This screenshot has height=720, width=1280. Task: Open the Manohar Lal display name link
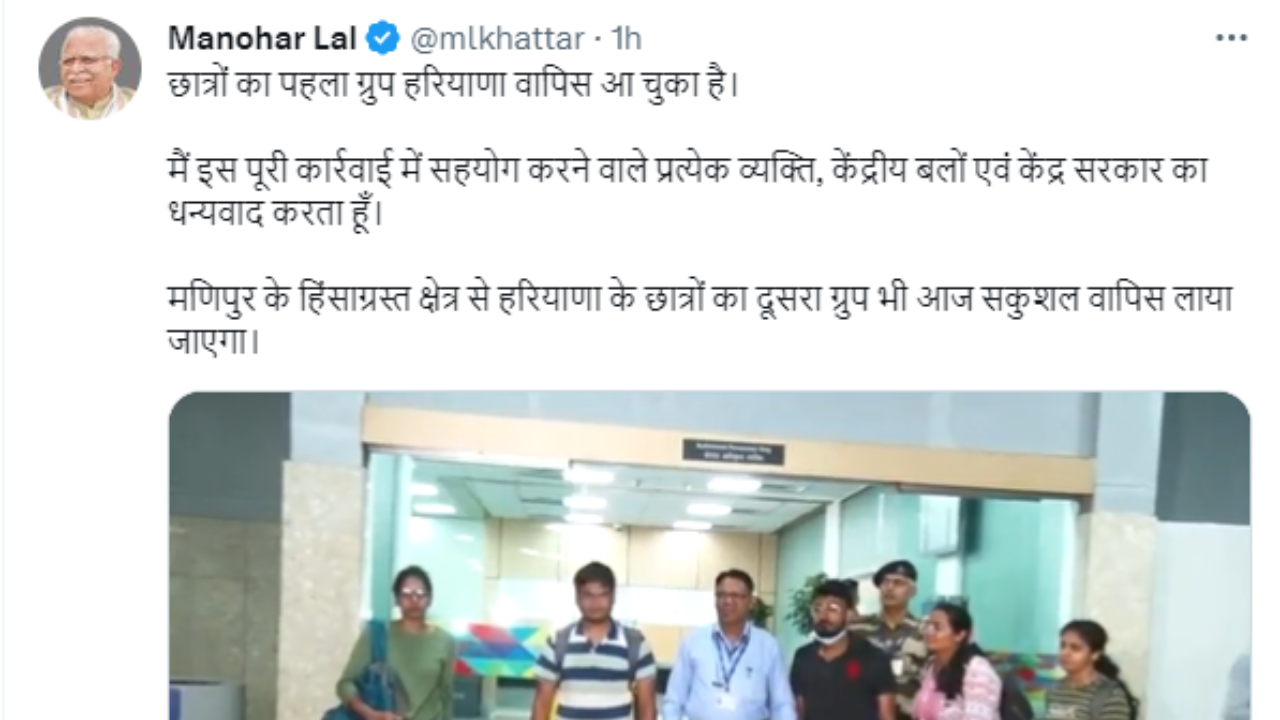[262, 39]
